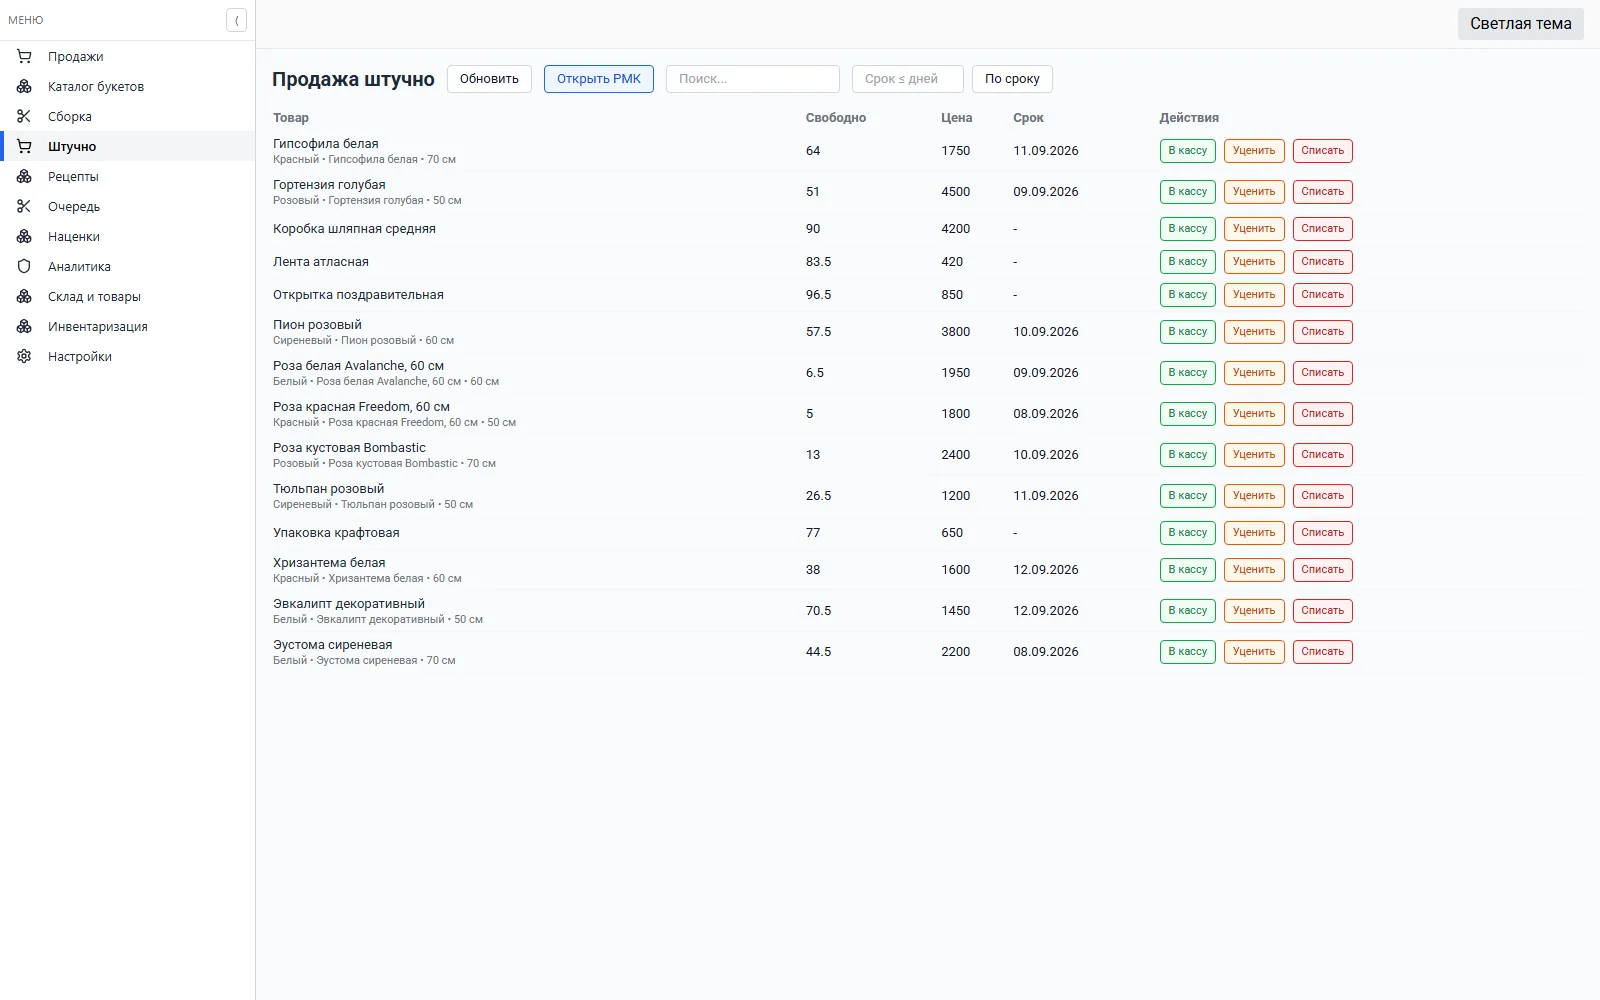Click the Срок column header
1600x1000 pixels.
point(1028,118)
